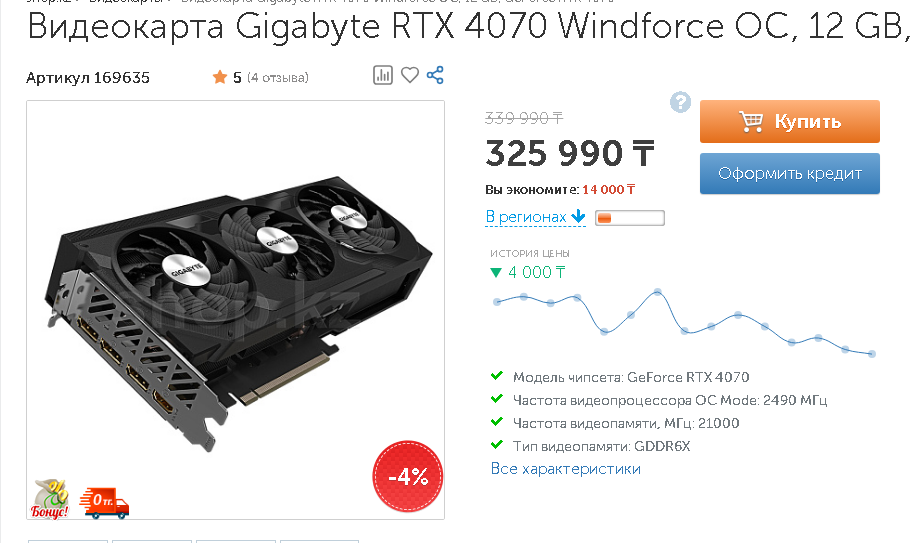Click the peak point on price history chart
The height and width of the screenshot is (543, 914).
[x=658, y=292]
